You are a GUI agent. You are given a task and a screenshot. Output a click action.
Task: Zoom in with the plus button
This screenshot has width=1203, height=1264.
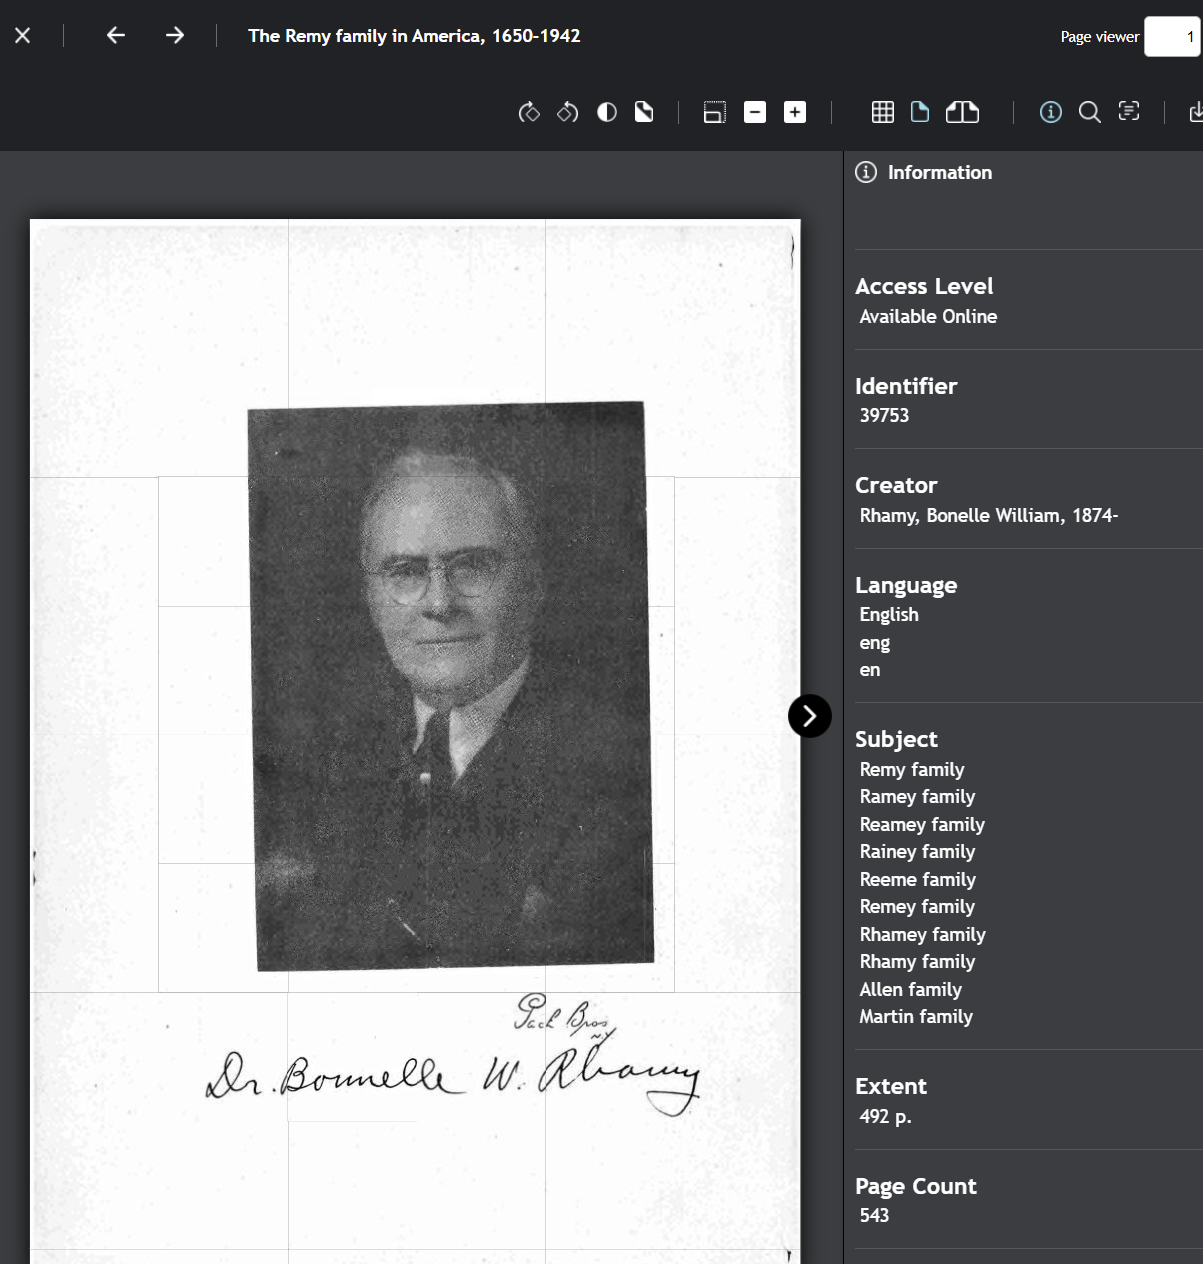[795, 112]
